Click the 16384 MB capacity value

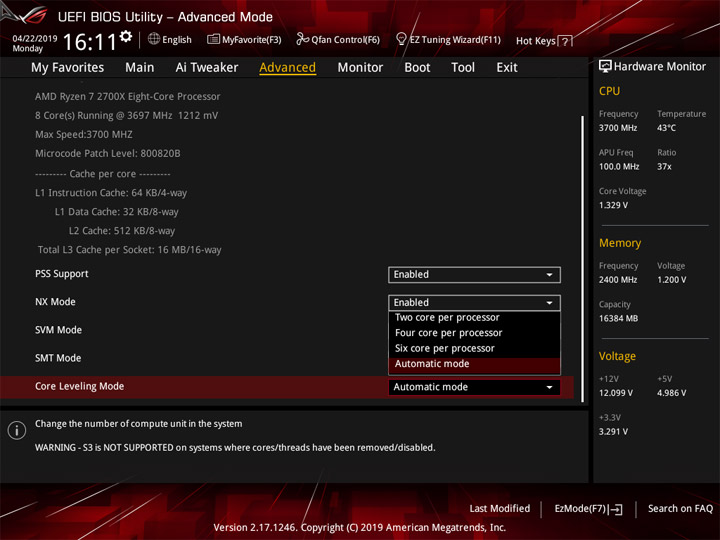click(x=618, y=318)
